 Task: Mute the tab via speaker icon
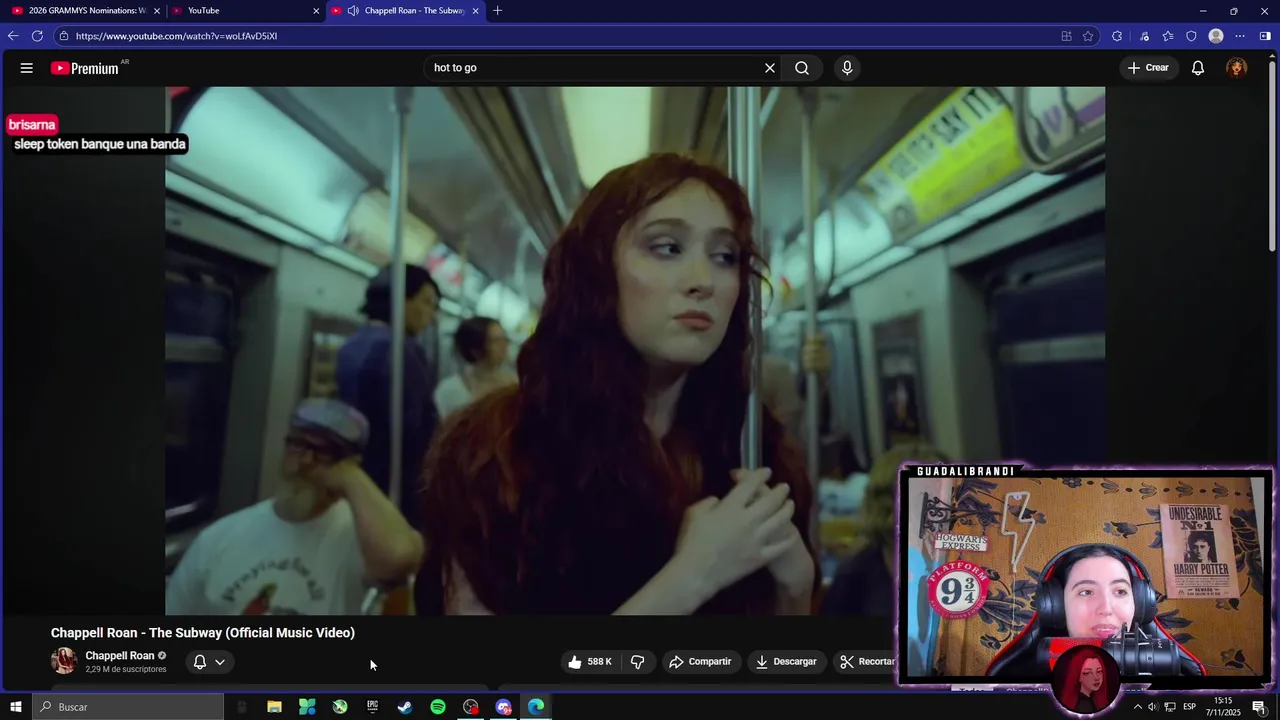click(x=353, y=11)
